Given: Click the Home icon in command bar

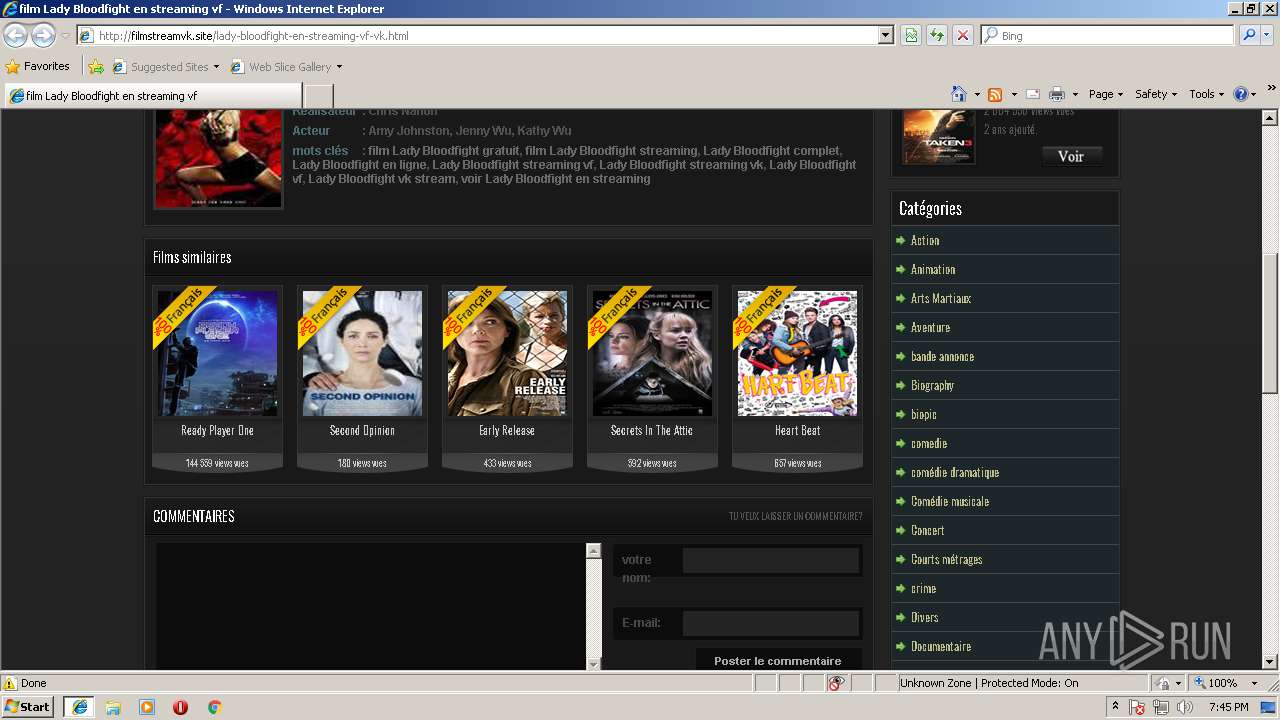Looking at the screenshot, I should (x=959, y=94).
